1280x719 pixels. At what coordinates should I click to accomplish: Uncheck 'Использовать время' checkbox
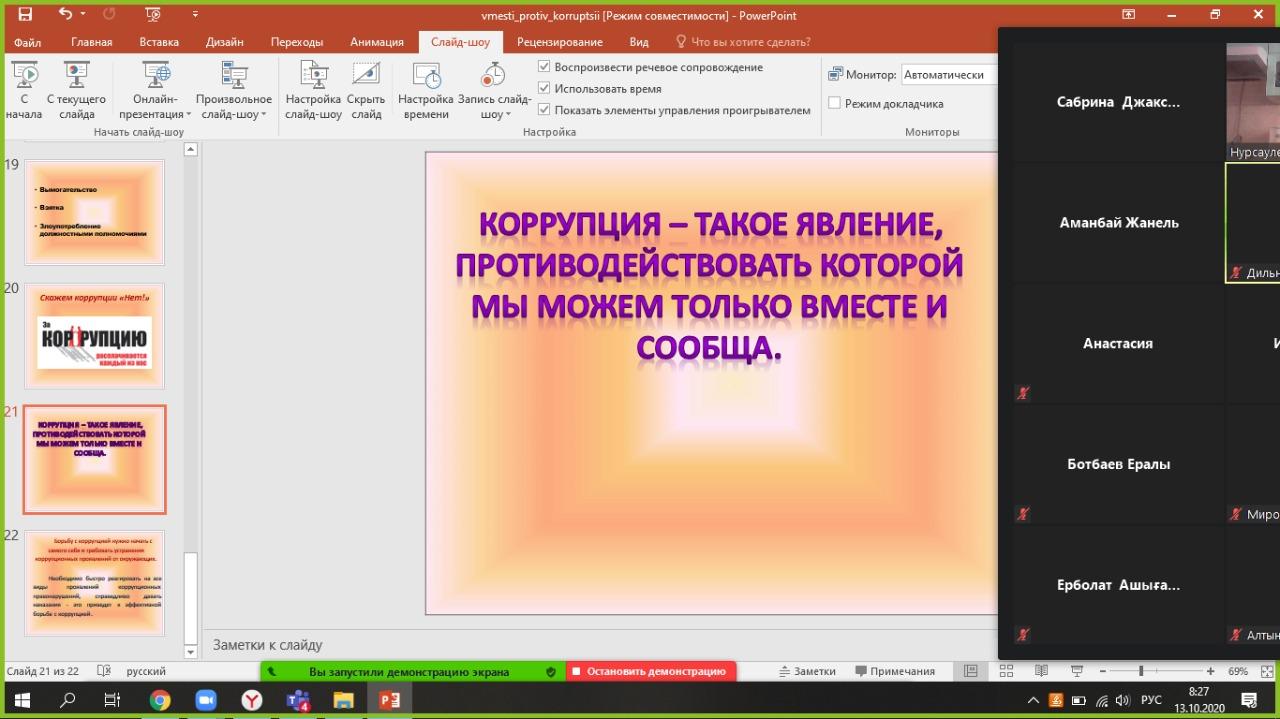(545, 89)
